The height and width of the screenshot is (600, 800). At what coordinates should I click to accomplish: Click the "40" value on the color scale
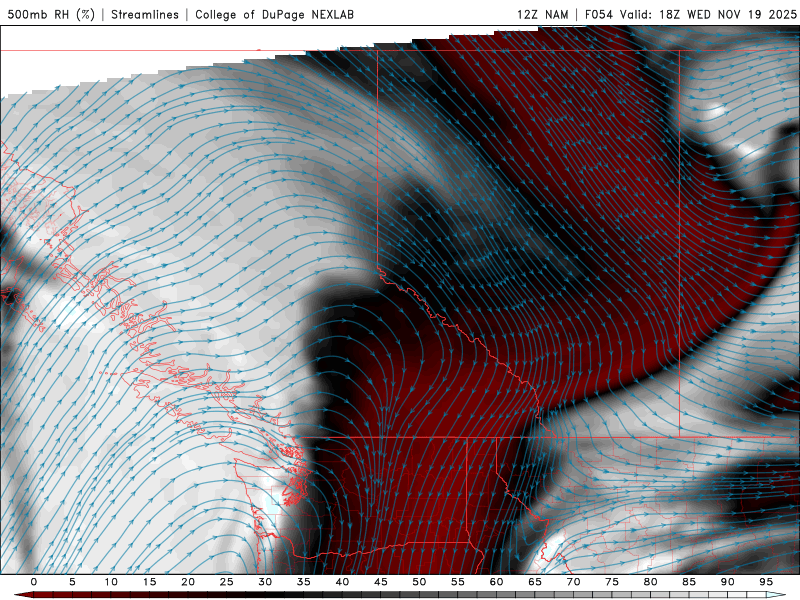tap(342, 582)
